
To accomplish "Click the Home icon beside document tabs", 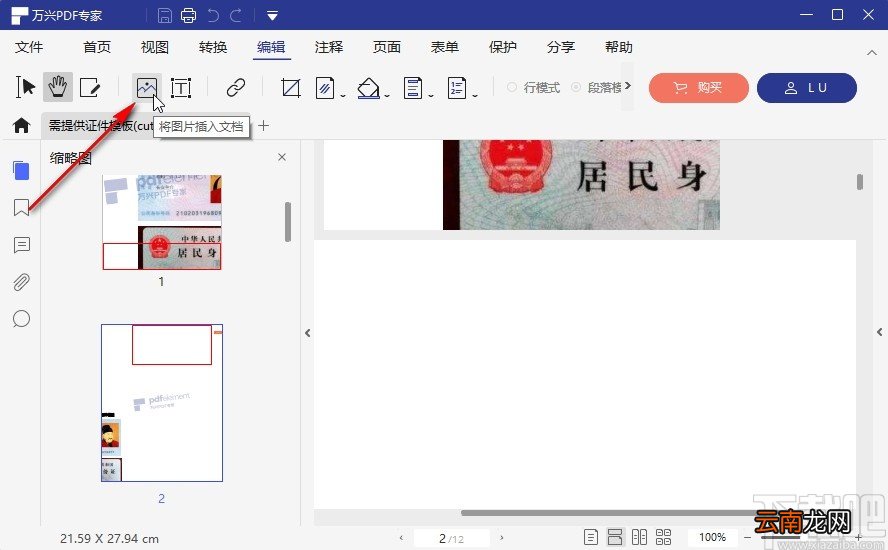I will click(x=22, y=125).
